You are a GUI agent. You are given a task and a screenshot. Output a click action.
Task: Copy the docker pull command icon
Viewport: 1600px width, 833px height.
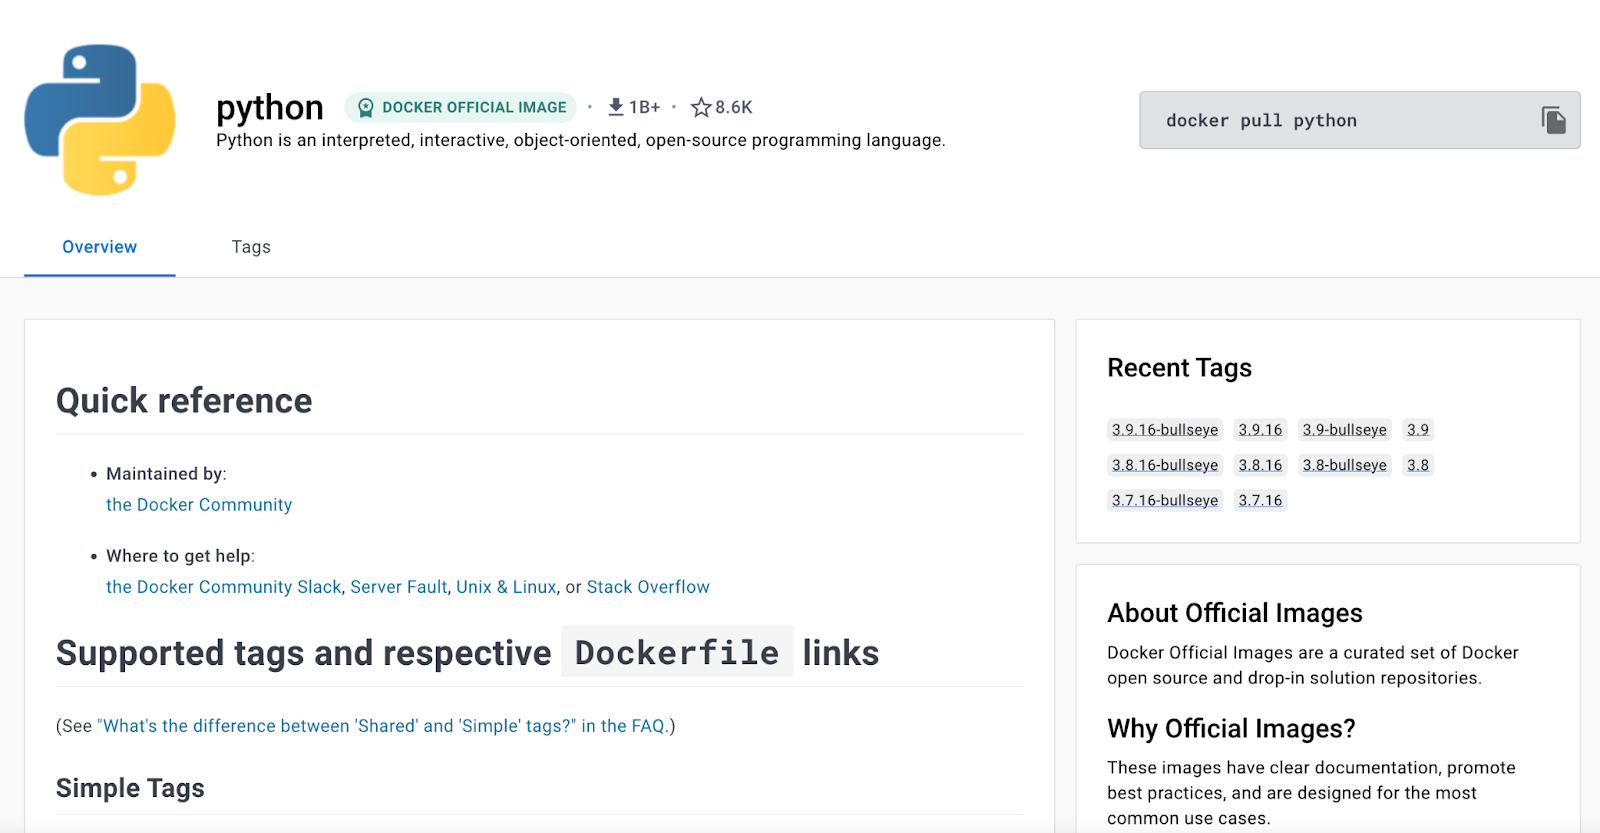pyautogui.click(x=1553, y=120)
